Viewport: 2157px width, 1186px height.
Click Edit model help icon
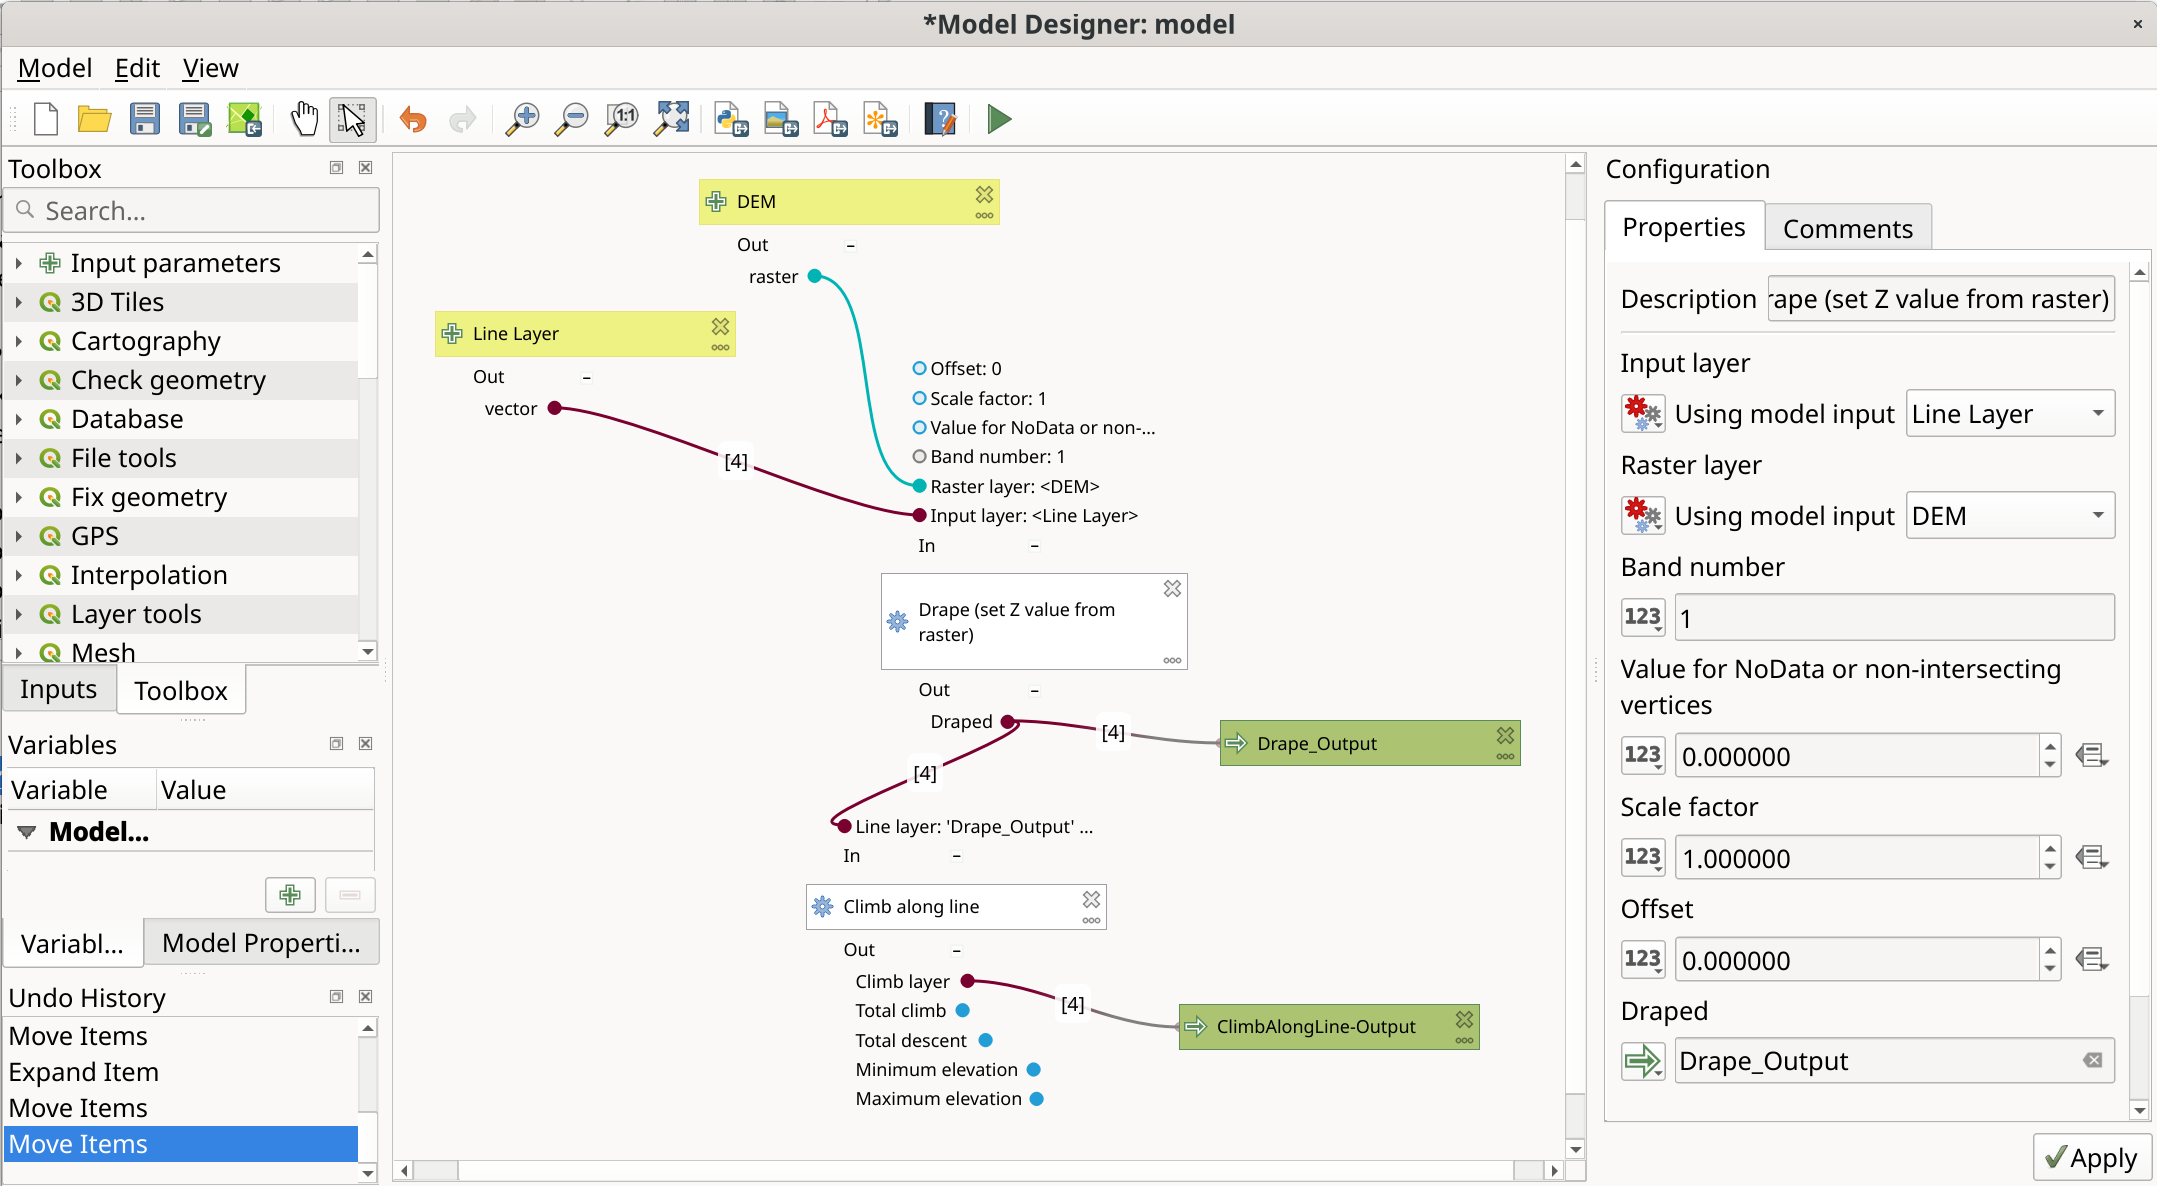pos(940,119)
